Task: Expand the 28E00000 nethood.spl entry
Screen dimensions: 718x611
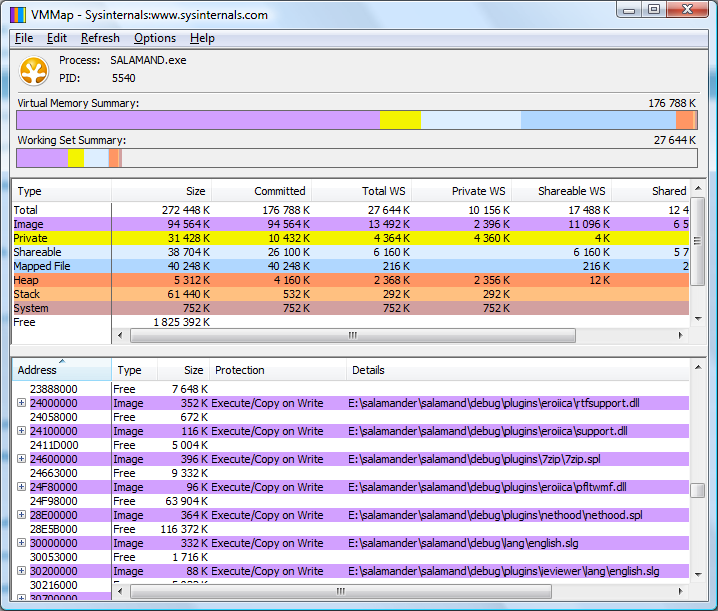Action: tap(21, 514)
